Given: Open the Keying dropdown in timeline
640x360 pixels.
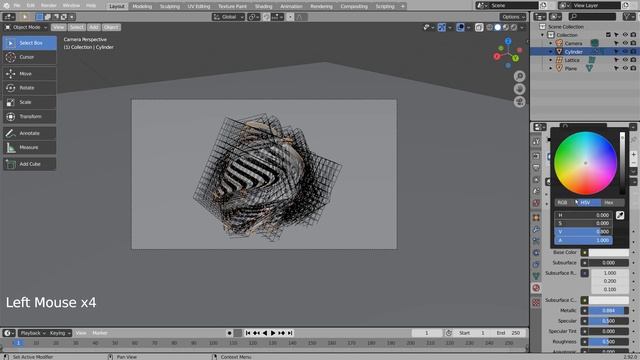Looking at the screenshot, I should (60, 333).
